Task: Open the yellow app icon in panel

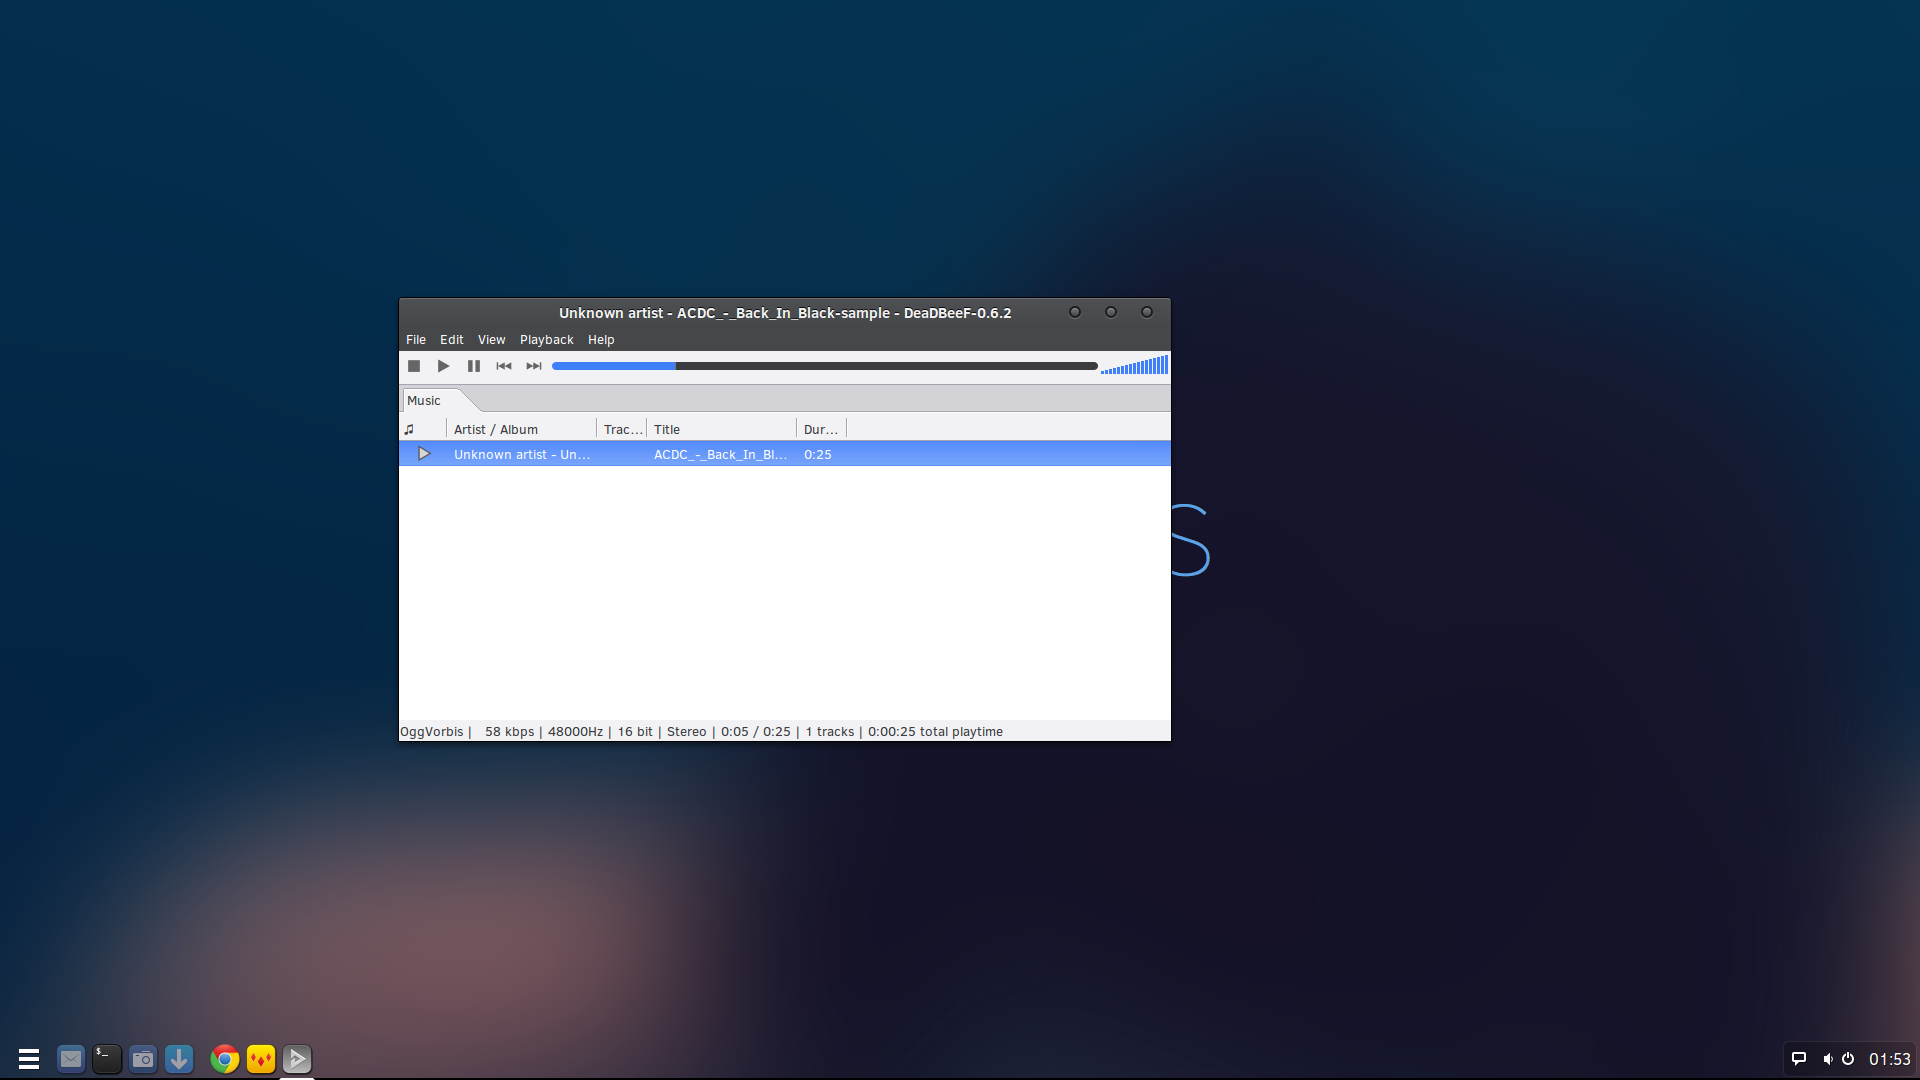Action: click(261, 1059)
